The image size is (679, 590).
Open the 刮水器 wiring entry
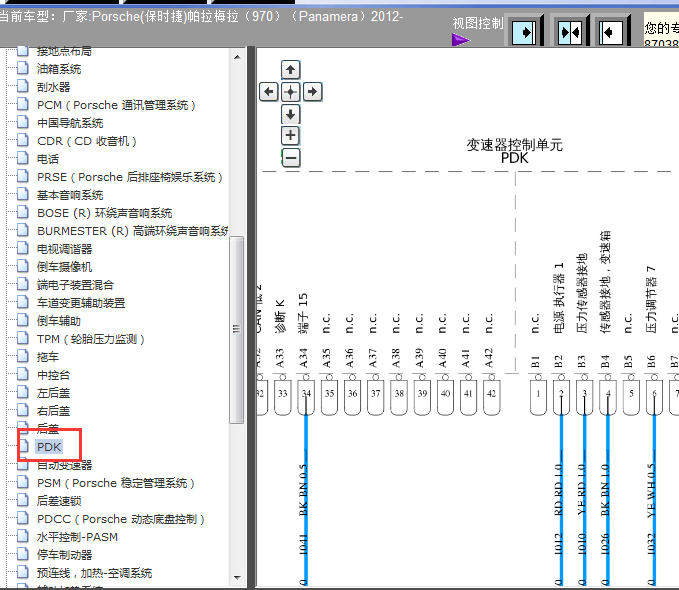pyautogui.click(x=53, y=87)
